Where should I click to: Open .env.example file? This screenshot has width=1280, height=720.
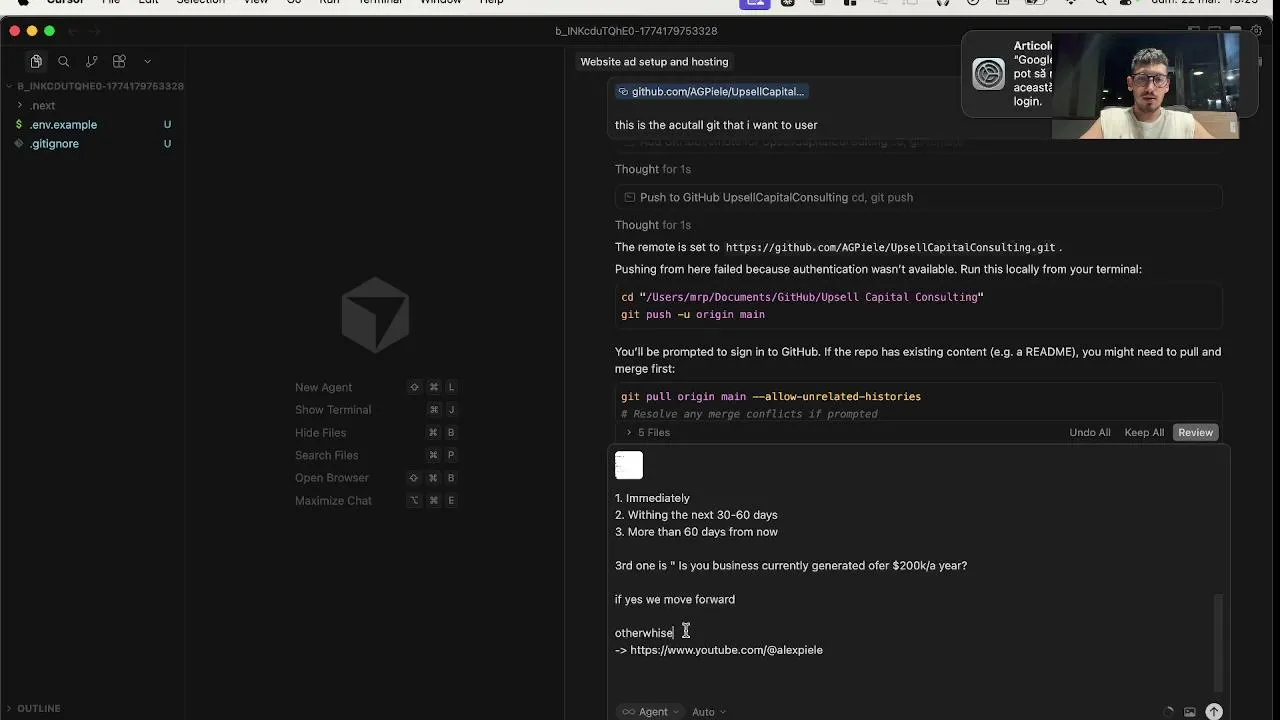tap(63, 125)
